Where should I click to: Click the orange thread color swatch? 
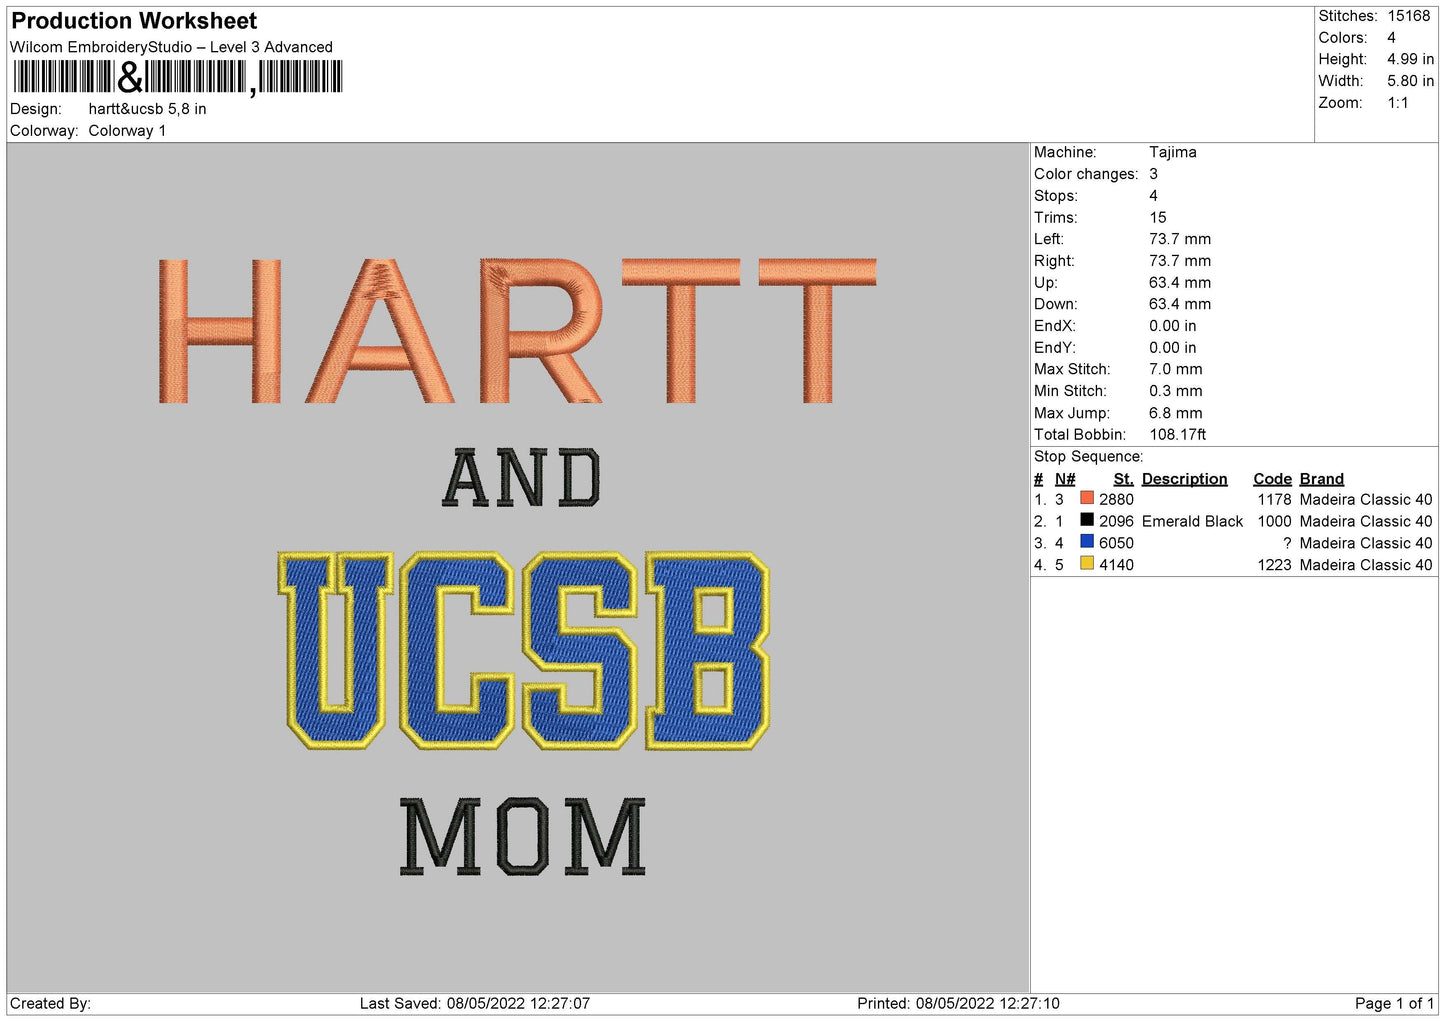pyautogui.click(x=1087, y=498)
